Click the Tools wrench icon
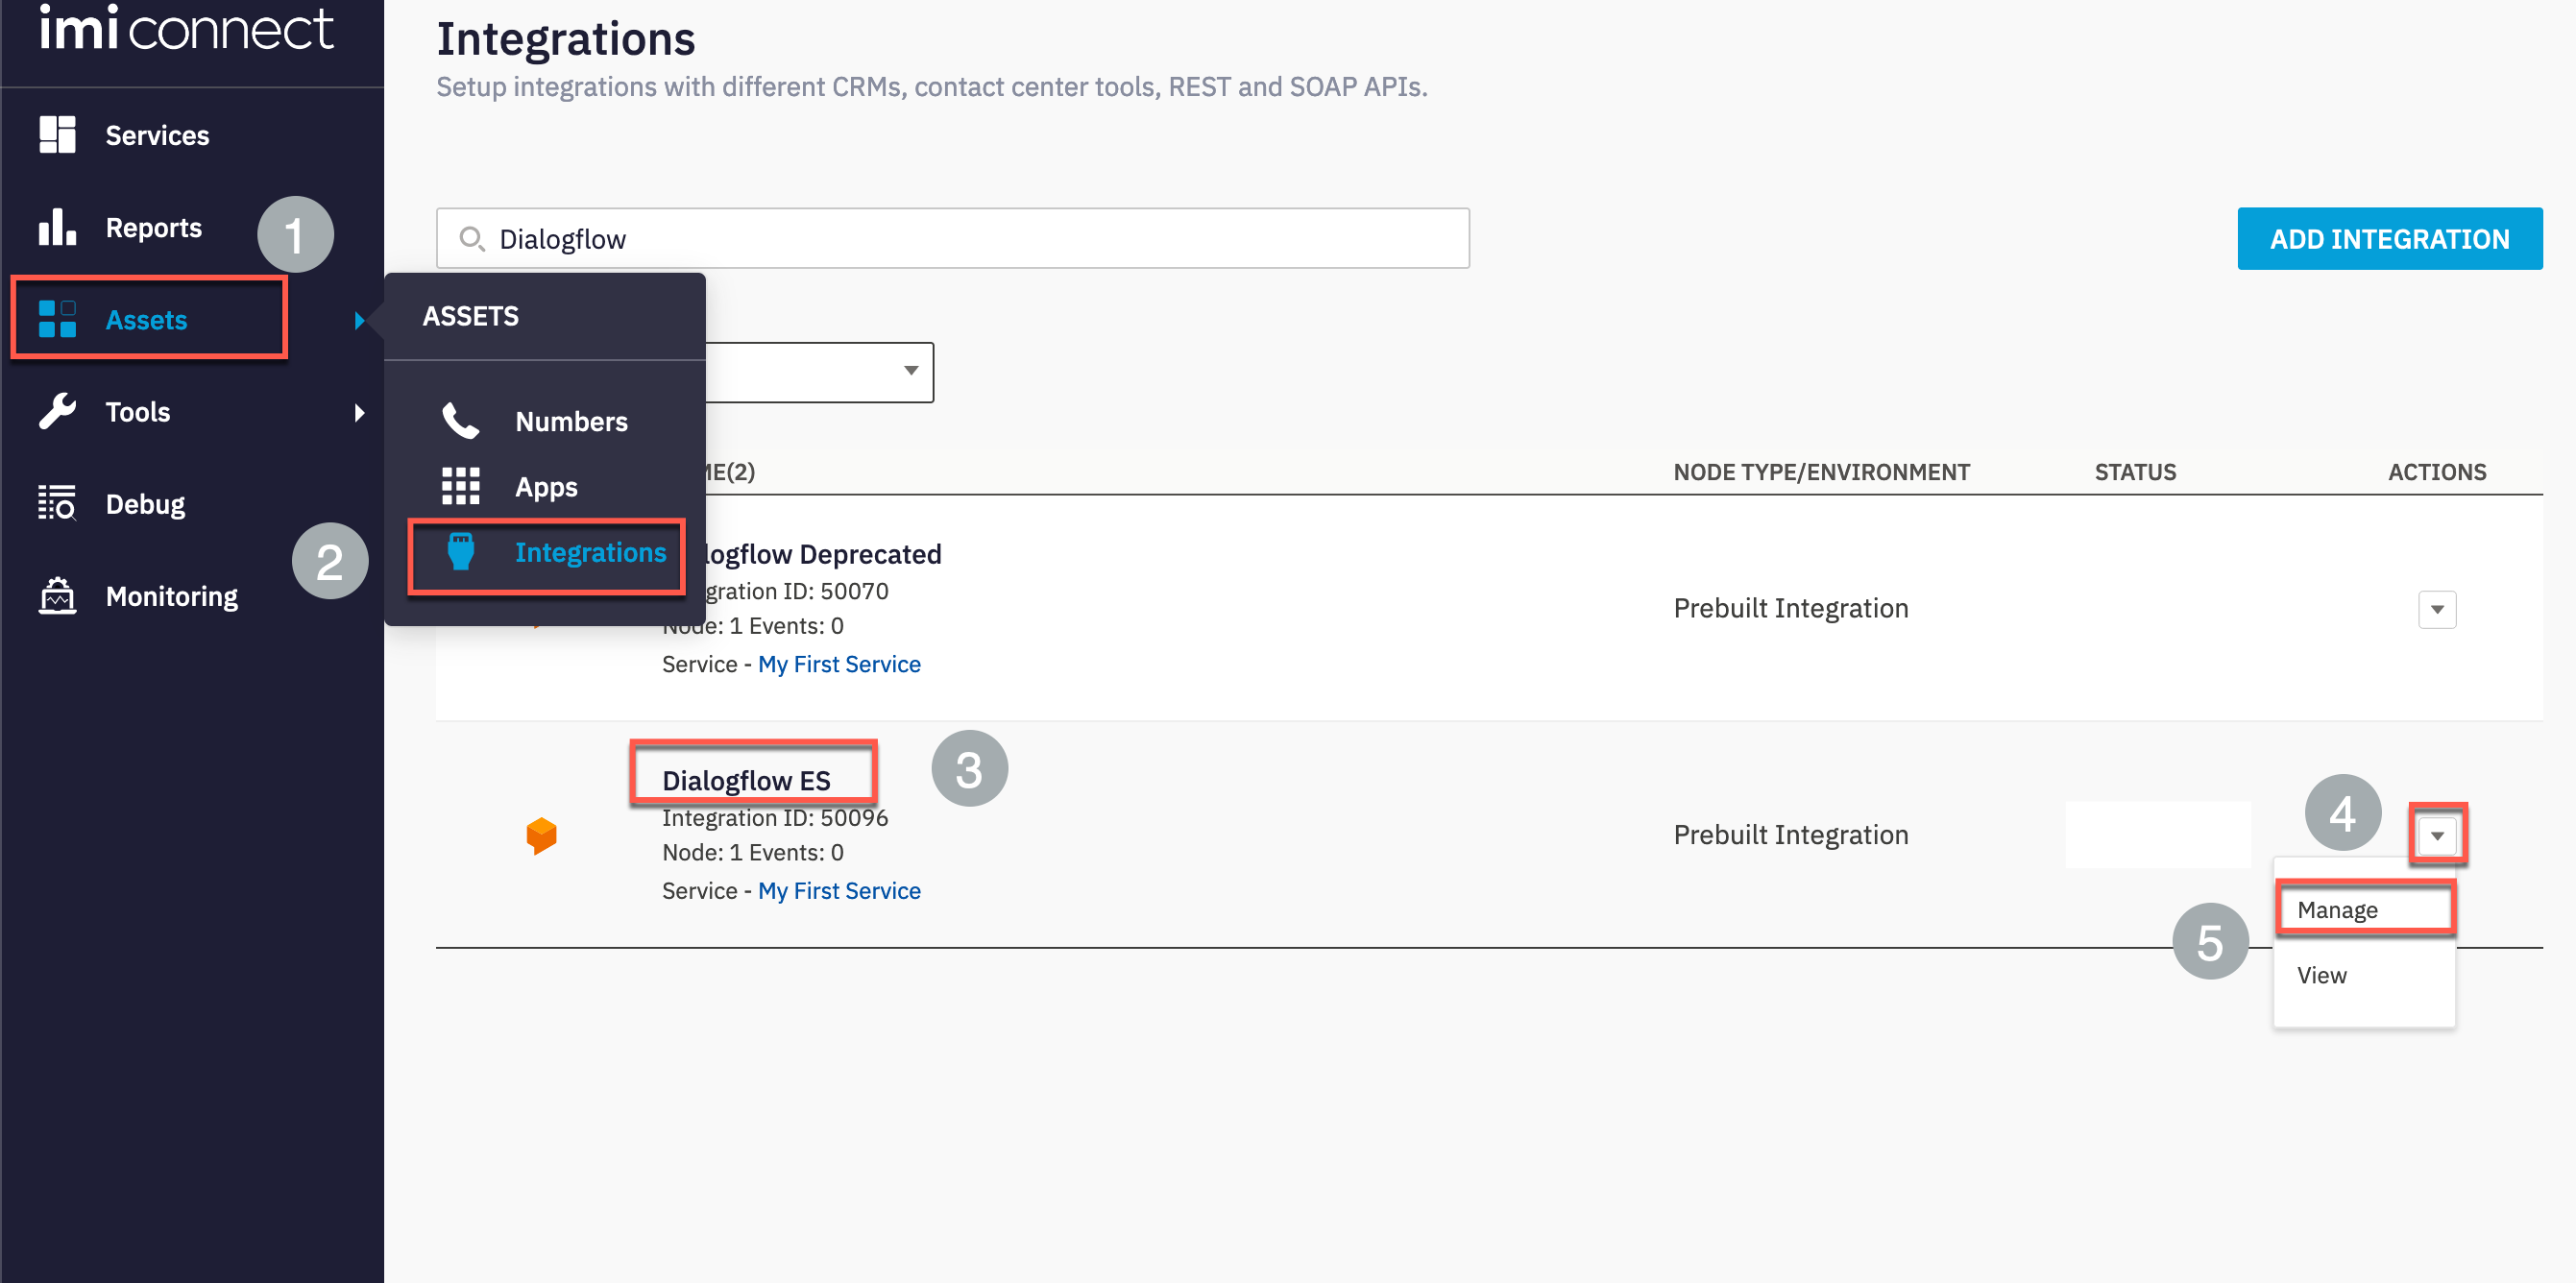The image size is (2576, 1283). [57, 411]
